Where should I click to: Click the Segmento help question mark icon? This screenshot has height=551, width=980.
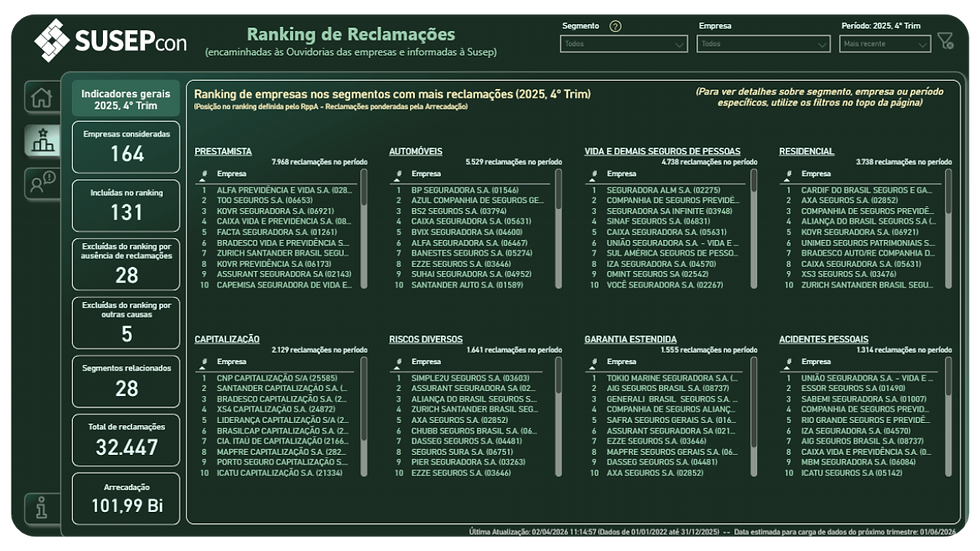(x=615, y=26)
